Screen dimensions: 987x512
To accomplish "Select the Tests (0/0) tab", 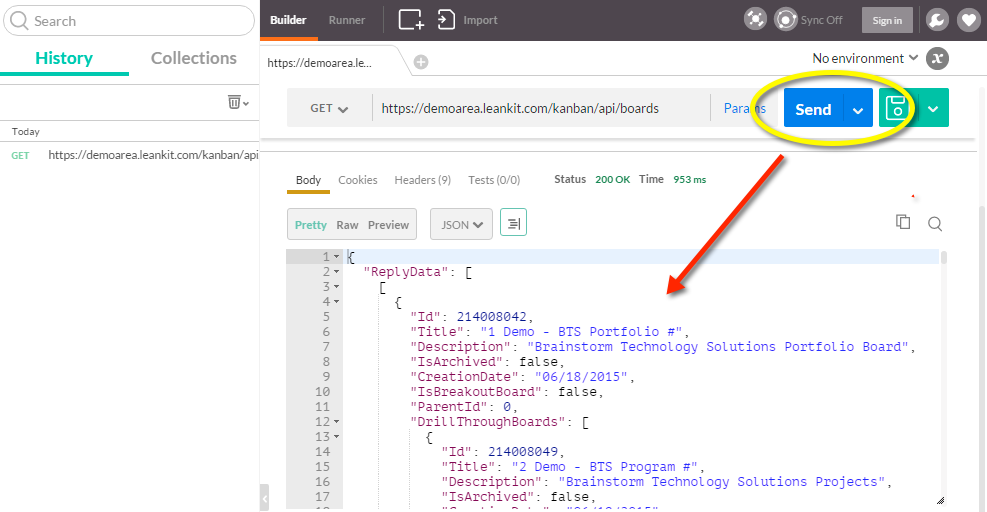I will (x=494, y=180).
